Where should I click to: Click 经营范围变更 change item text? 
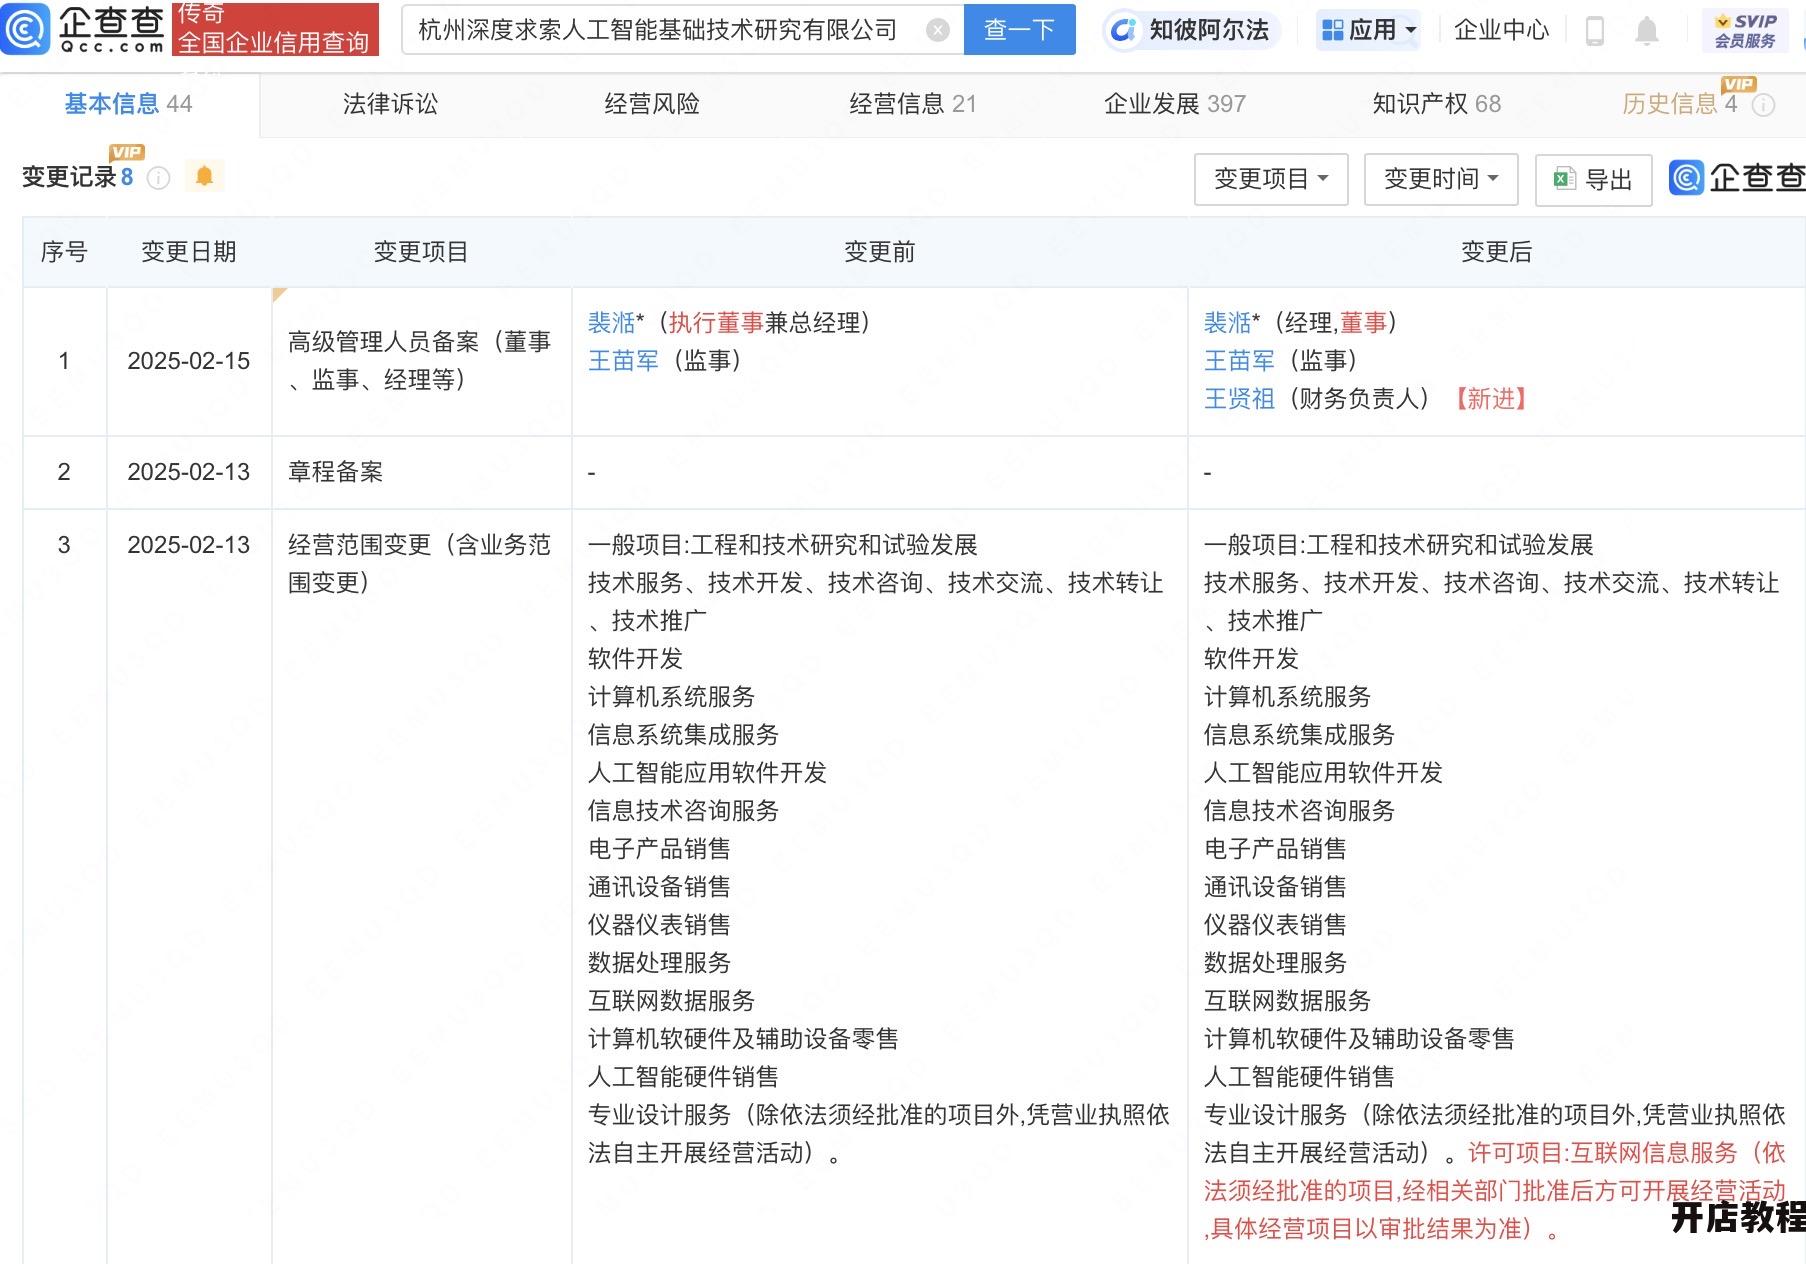tap(420, 564)
